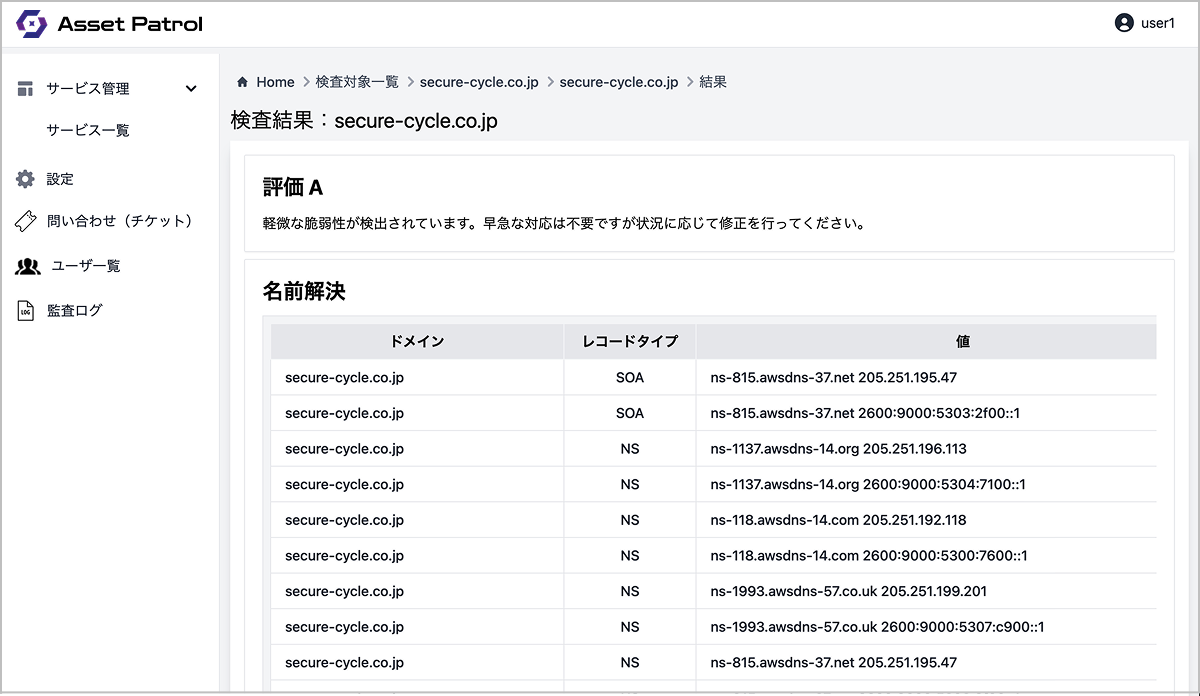Open the user1 account avatar icon
The width and height of the screenshot is (1200, 696).
1124,23
